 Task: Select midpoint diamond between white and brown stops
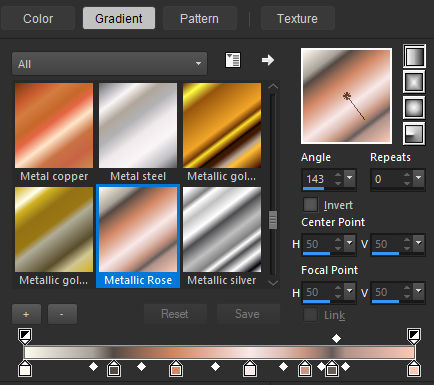pyautogui.click(x=93, y=367)
